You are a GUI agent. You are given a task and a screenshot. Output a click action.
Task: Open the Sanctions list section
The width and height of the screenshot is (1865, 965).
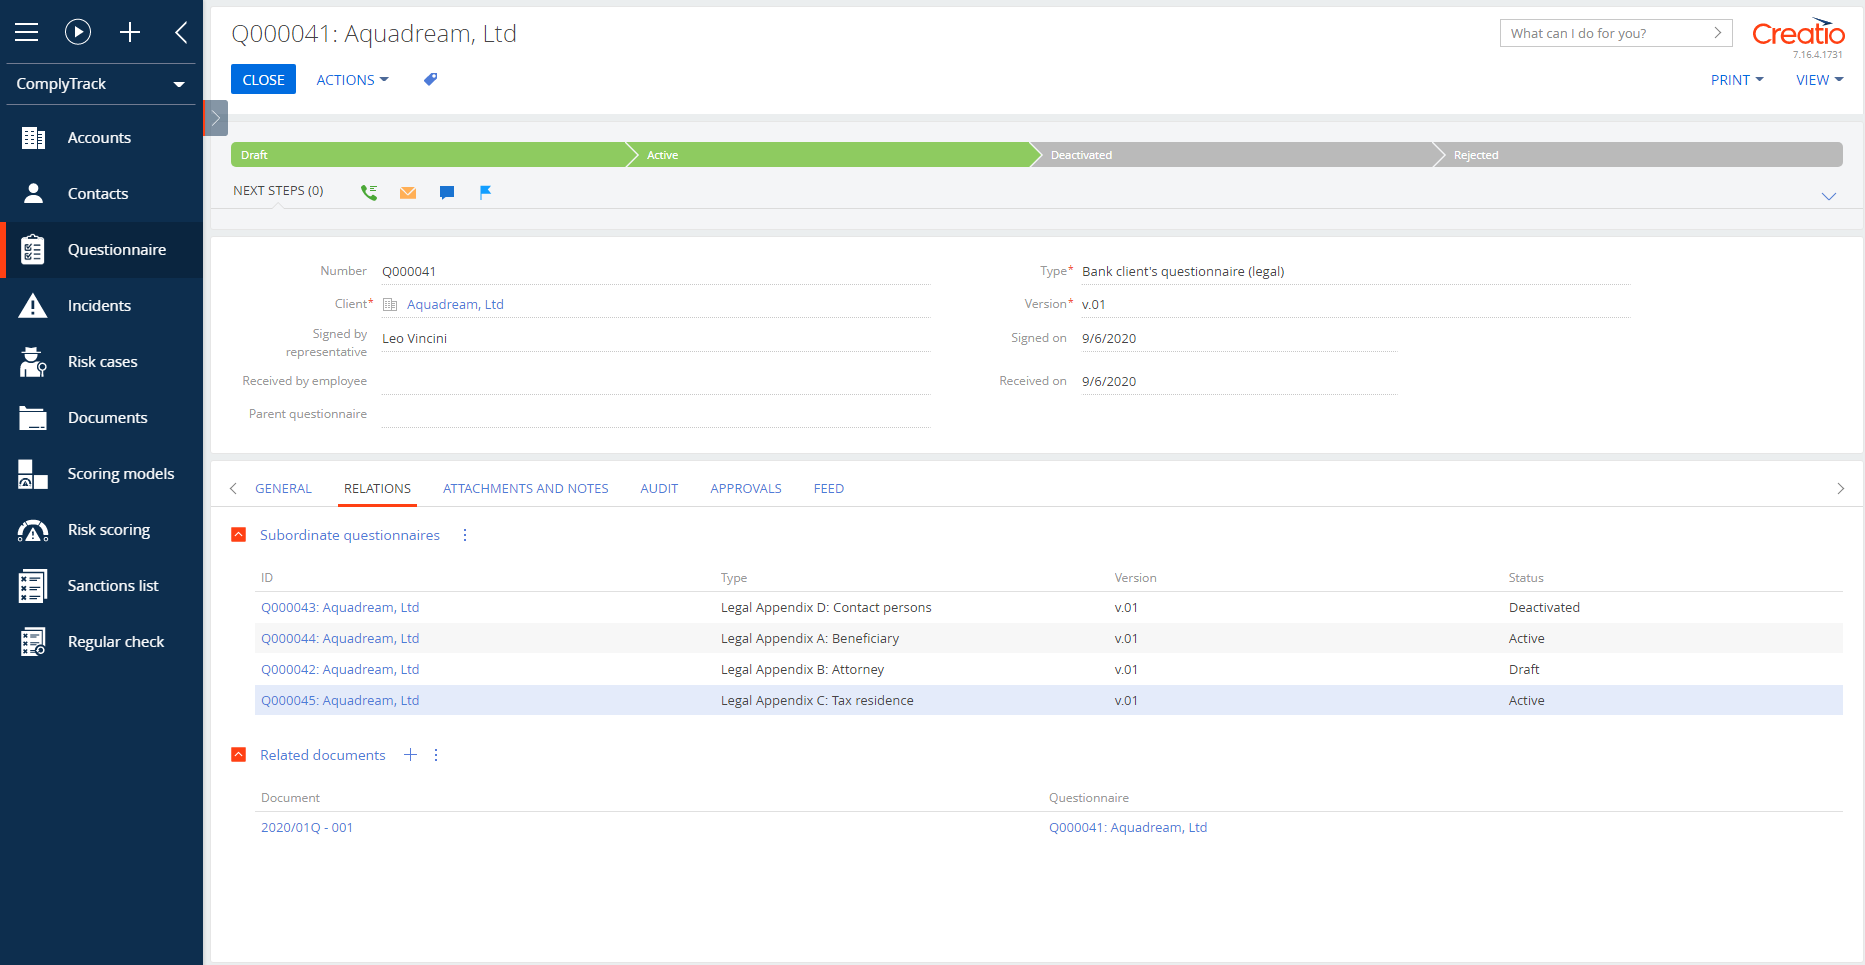click(113, 585)
